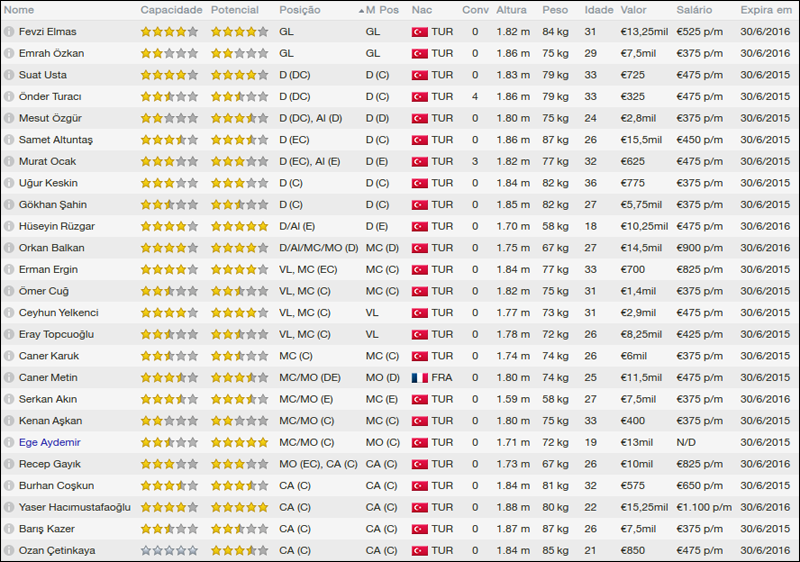This screenshot has height=562, width=800.
Task: Click the Valor column header
Action: tap(633, 10)
